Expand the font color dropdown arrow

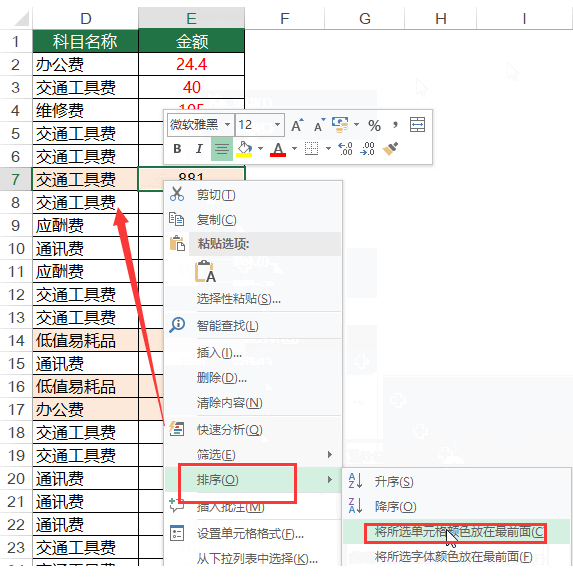pos(294,149)
